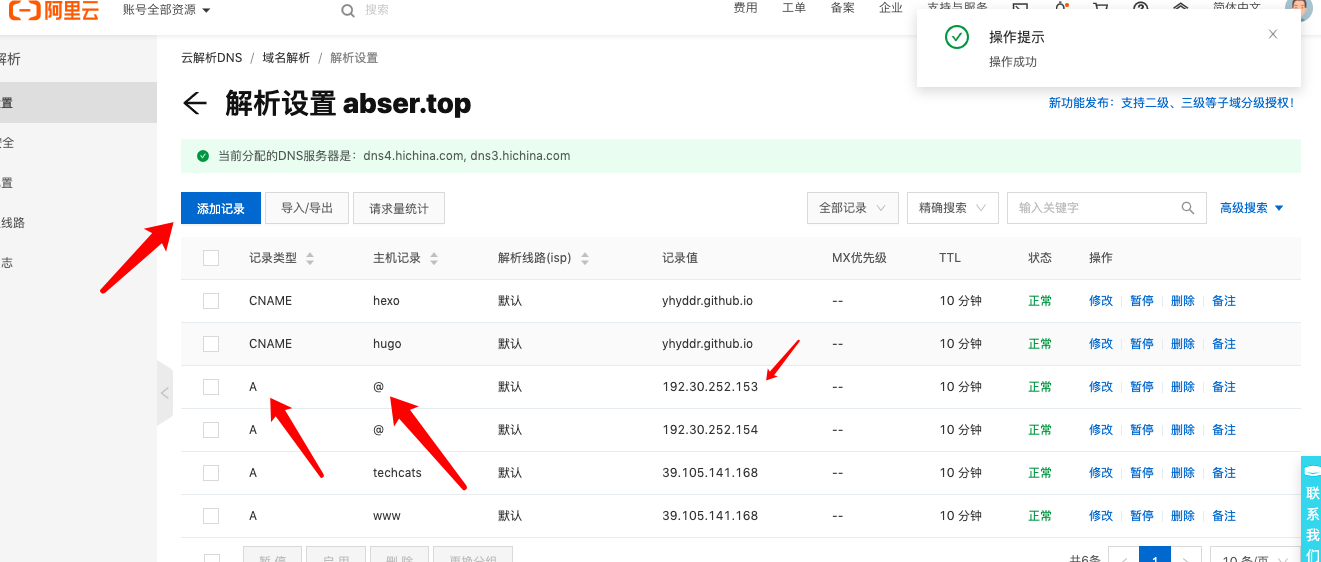Click 备注 for the hexo record
Screen dimensions: 1321x562
(x=1224, y=301)
